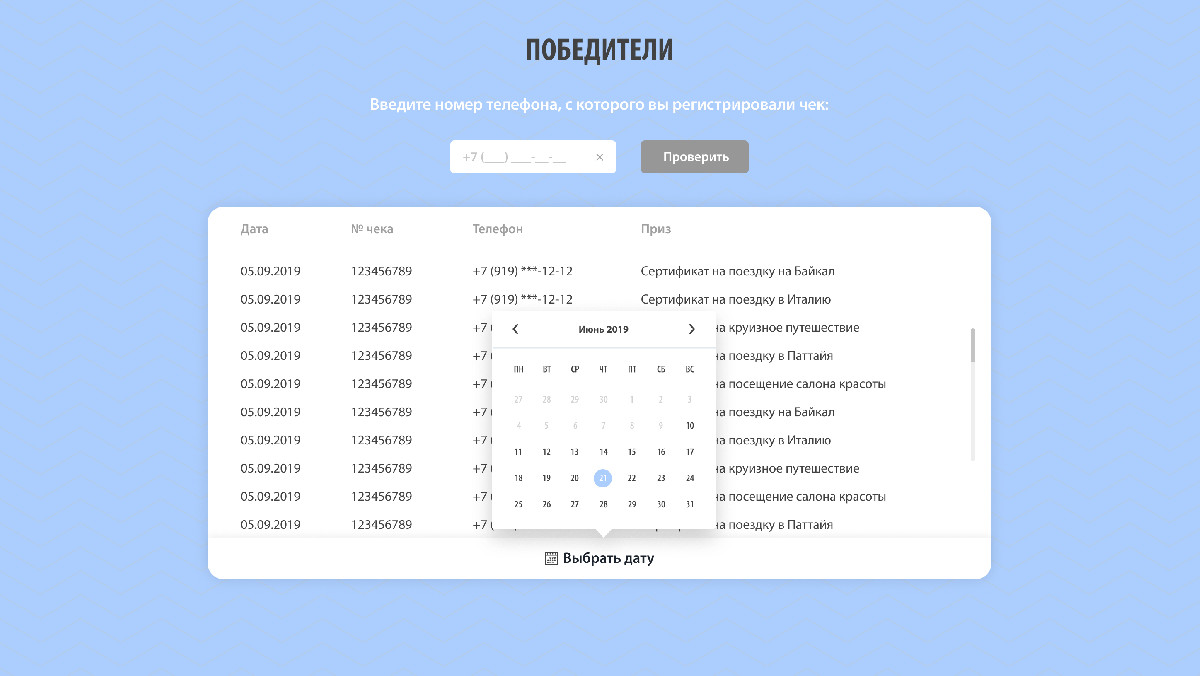The image size is (1200, 676).
Task: Go to next month in calendar
Action: [691, 329]
